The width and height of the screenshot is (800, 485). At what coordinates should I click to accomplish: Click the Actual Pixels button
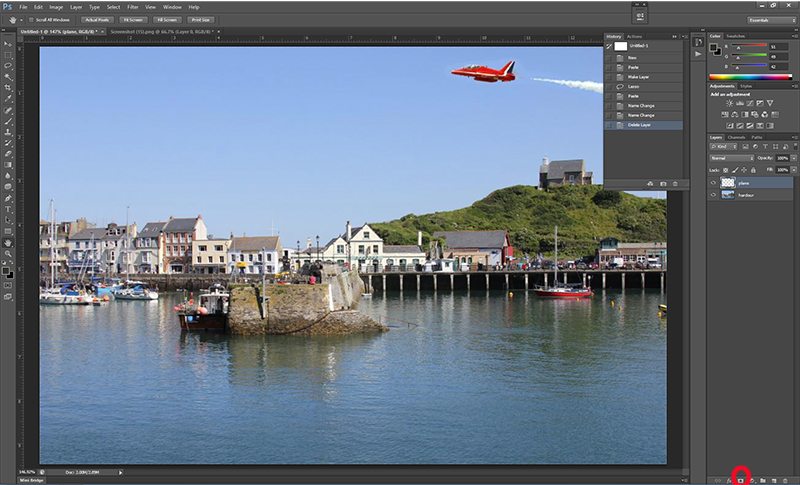pos(96,19)
